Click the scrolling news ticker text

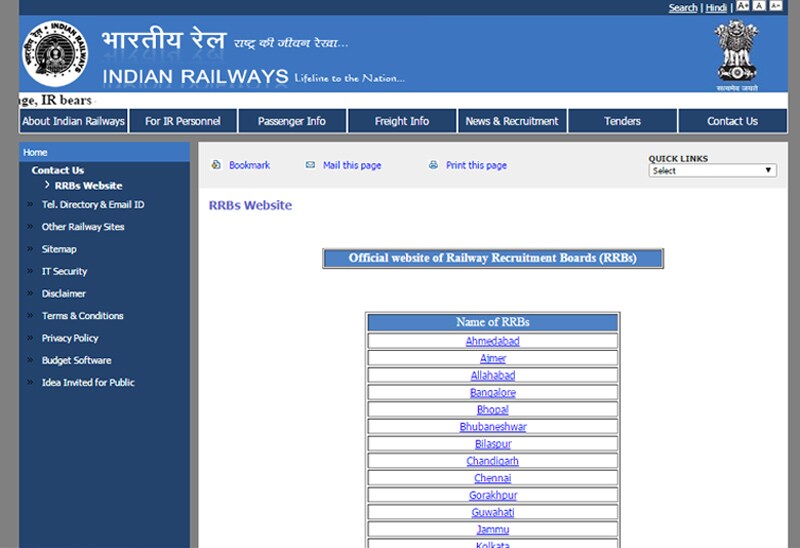pyautogui.click(x=55, y=100)
